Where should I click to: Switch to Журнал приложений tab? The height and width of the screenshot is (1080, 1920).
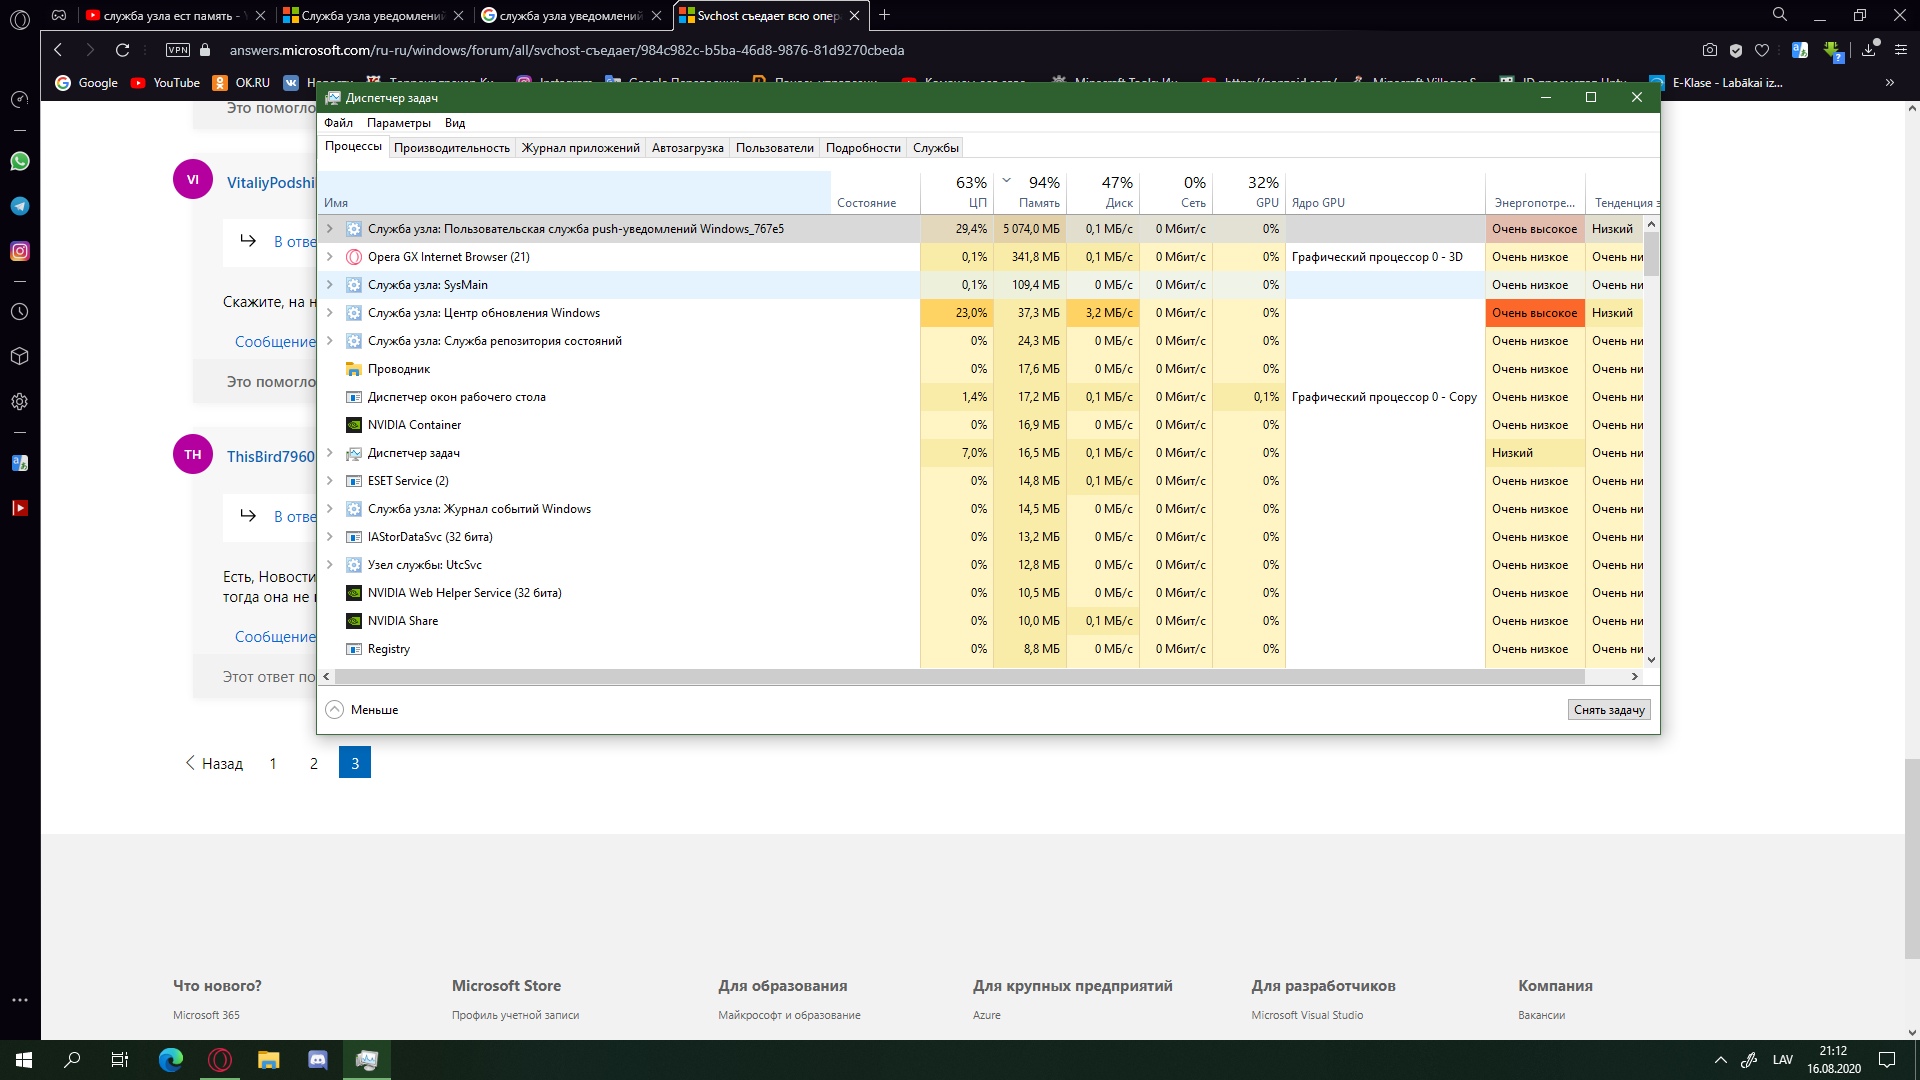tap(581, 148)
